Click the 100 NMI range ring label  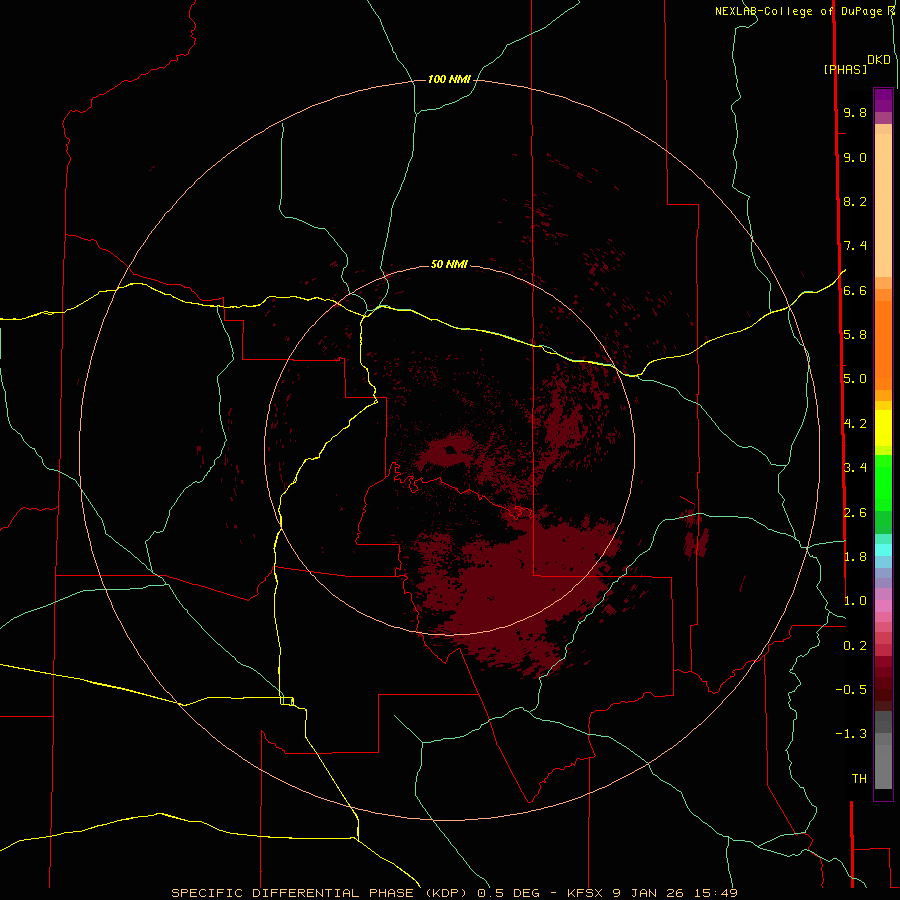point(449,79)
